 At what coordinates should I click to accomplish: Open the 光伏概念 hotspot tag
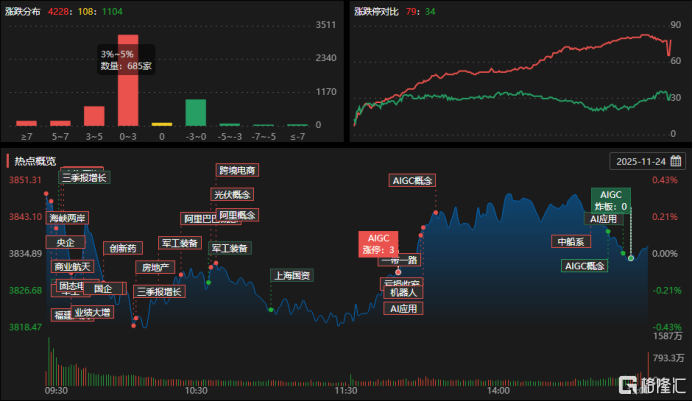coord(232,194)
